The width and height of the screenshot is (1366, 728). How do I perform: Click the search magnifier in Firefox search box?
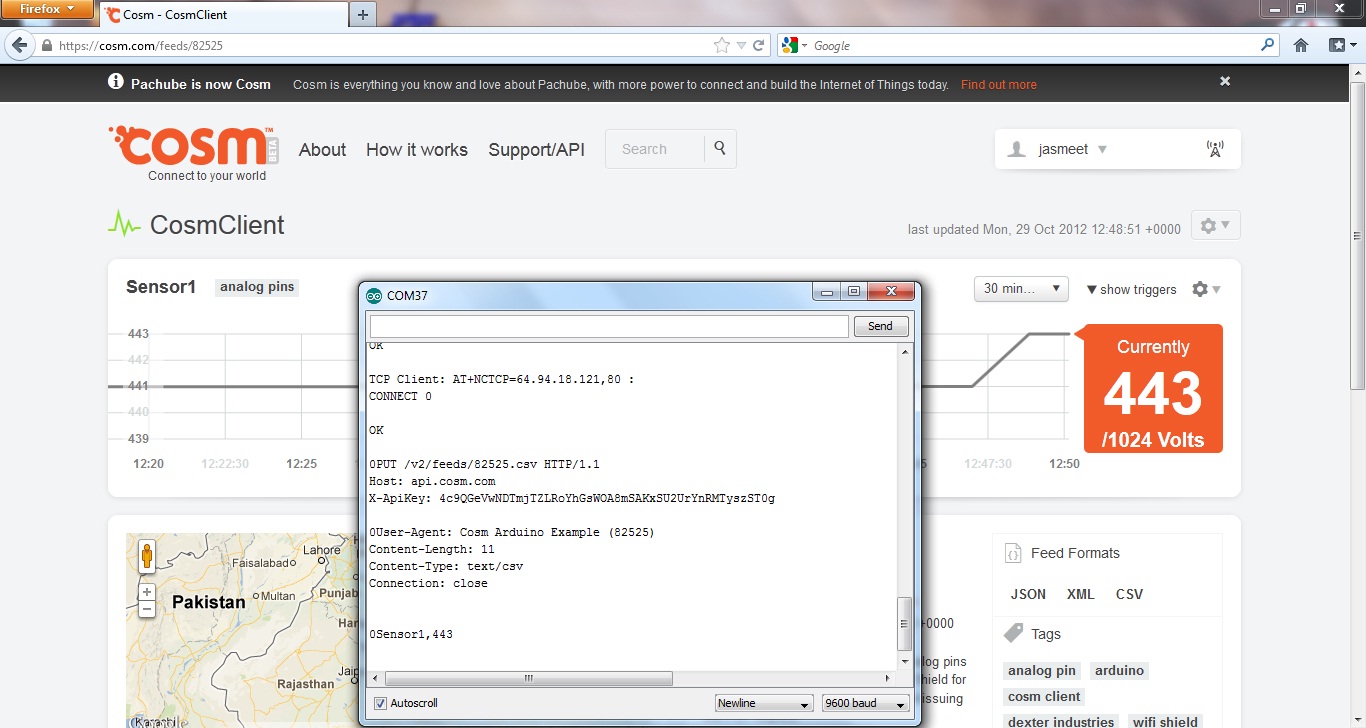(x=1268, y=45)
